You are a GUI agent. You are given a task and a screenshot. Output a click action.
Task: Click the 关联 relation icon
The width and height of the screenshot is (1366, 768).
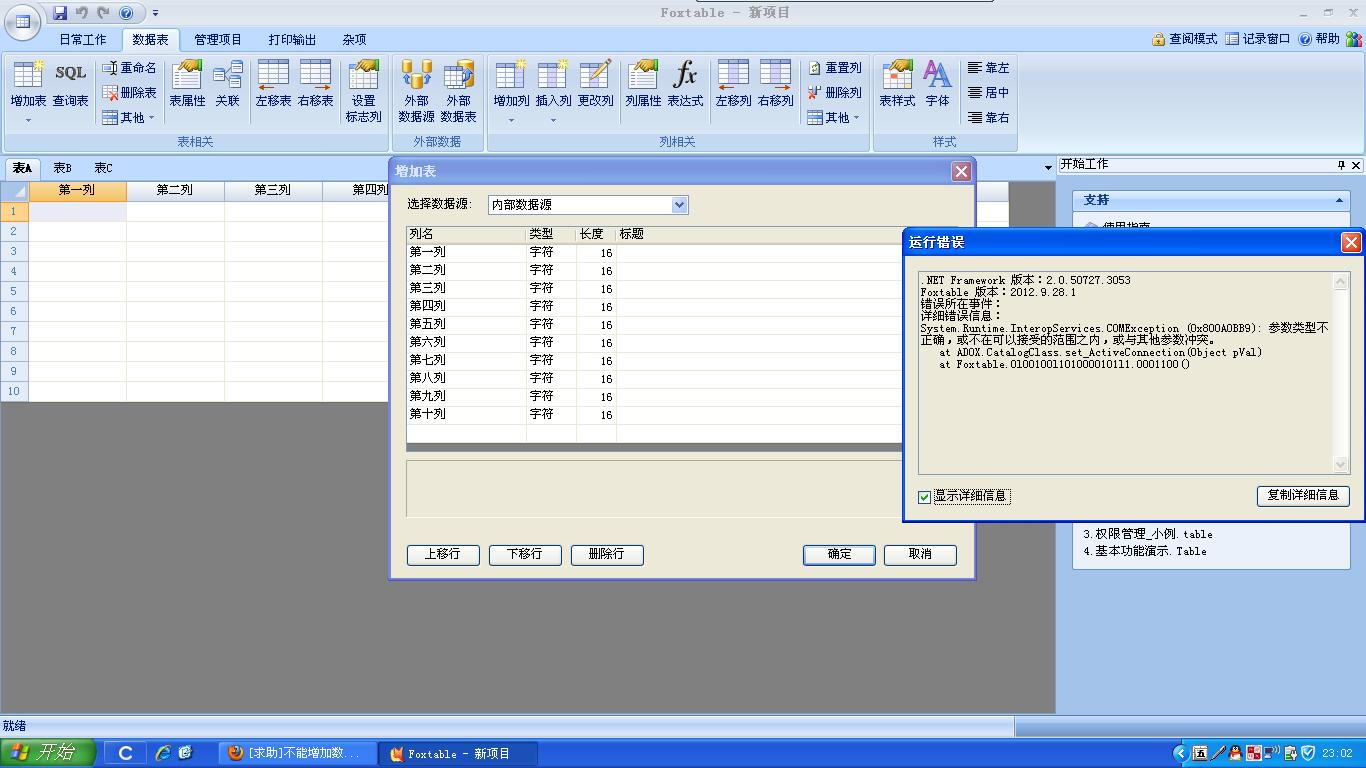(x=228, y=84)
